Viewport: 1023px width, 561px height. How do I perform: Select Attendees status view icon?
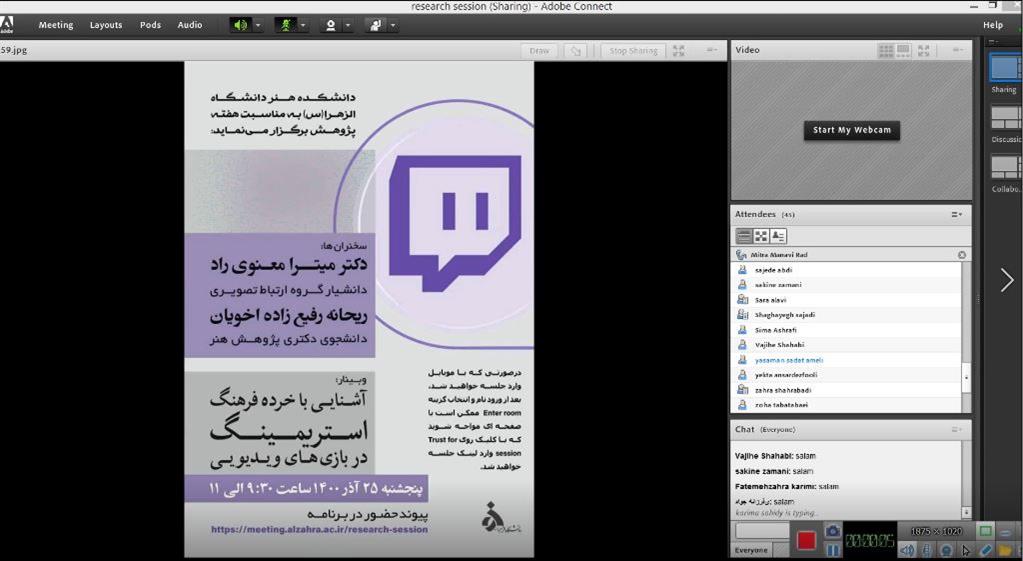(778, 236)
